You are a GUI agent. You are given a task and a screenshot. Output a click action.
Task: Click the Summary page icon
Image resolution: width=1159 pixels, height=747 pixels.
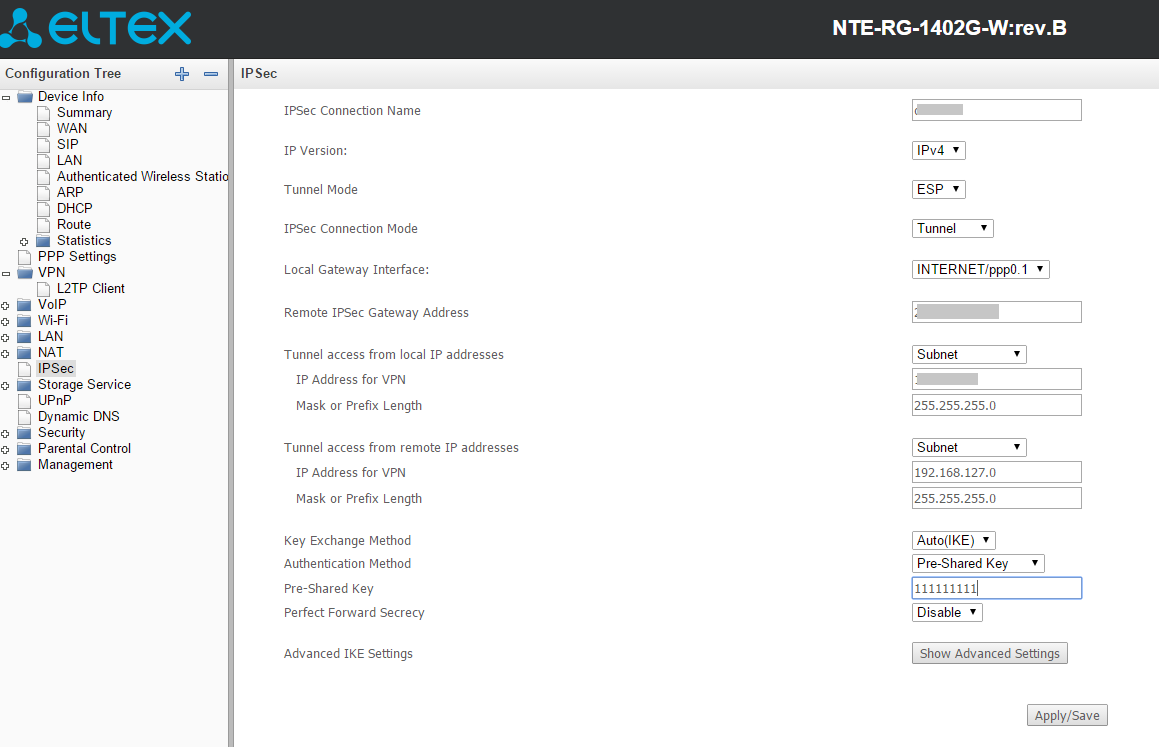(x=44, y=113)
